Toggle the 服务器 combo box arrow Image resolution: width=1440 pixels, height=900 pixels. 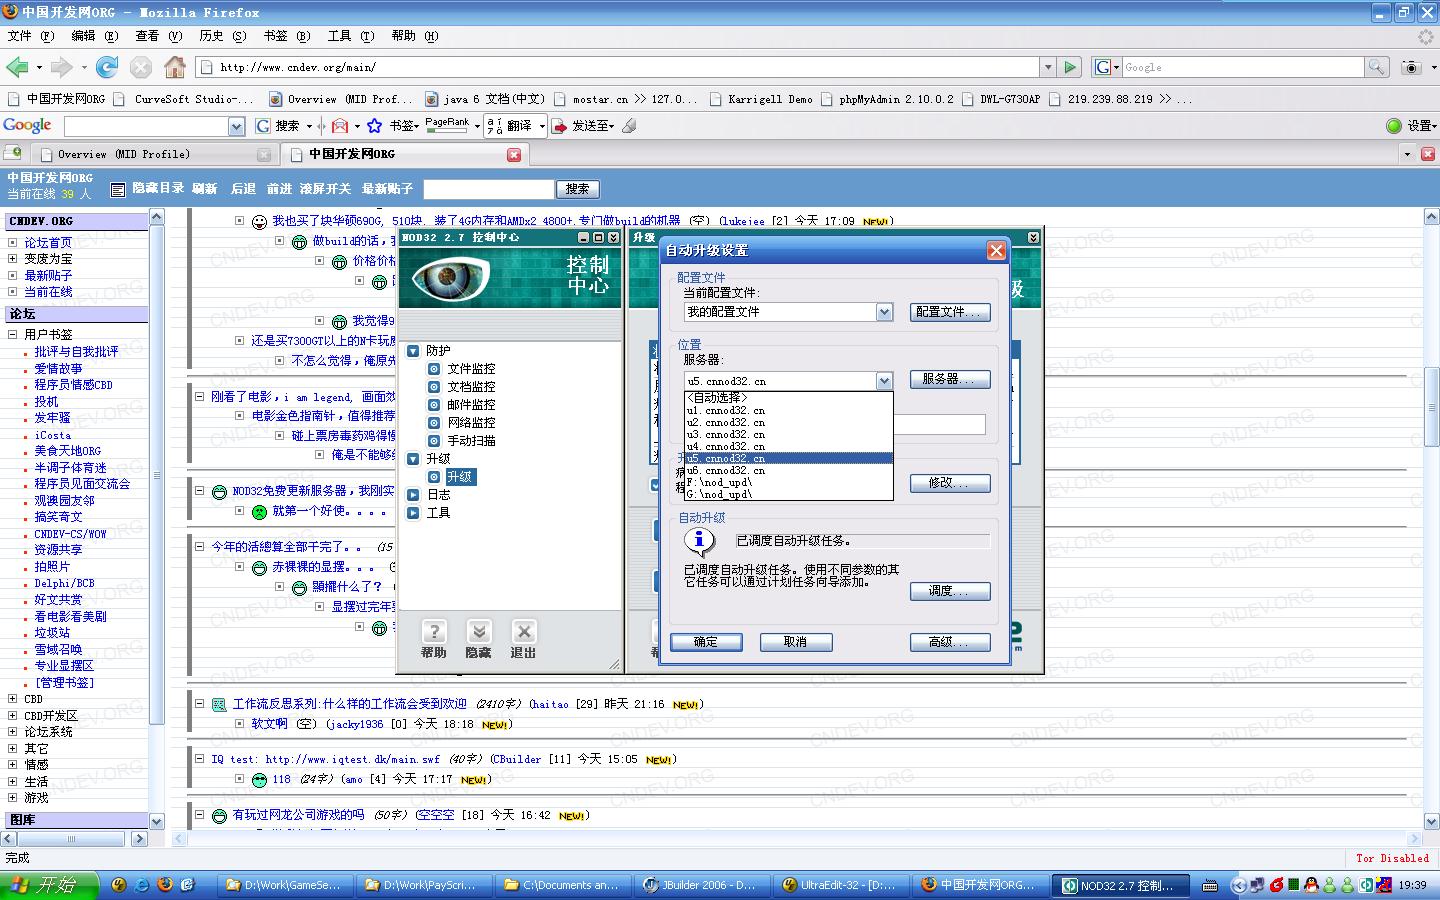pos(884,381)
